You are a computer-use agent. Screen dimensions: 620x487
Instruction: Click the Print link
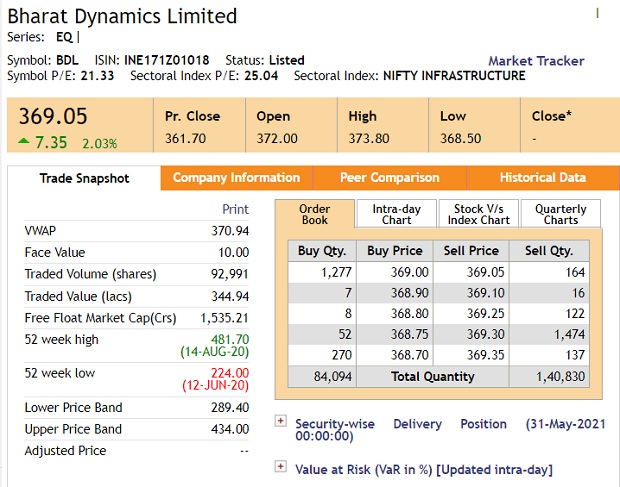coord(235,209)
